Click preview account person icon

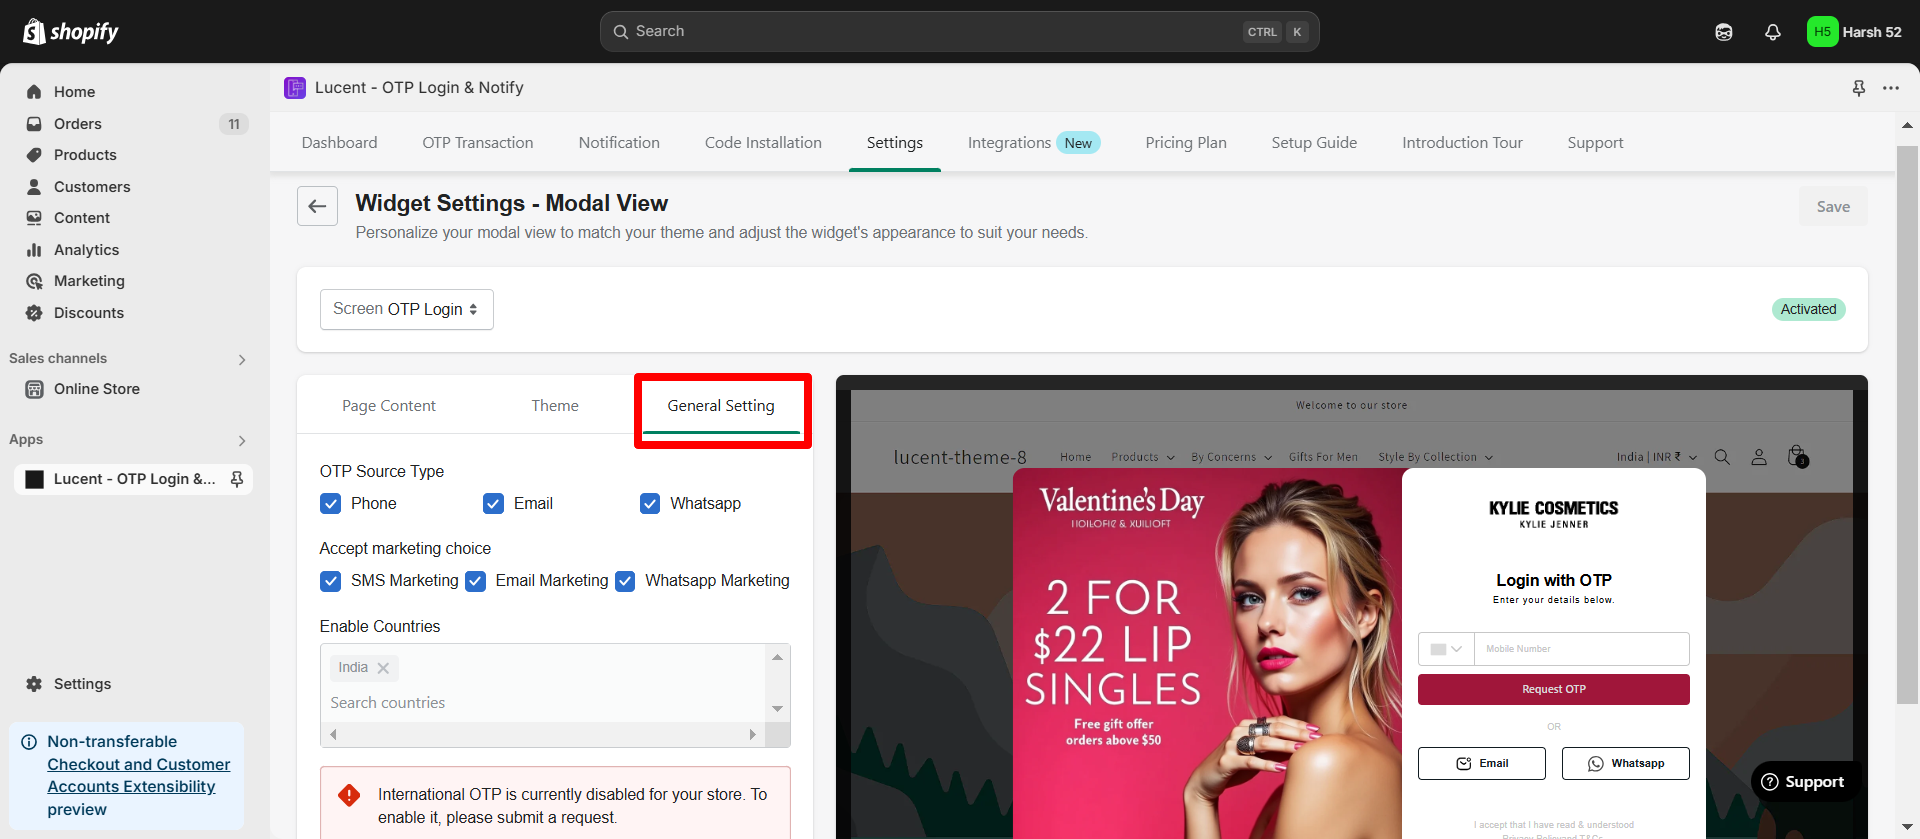pyautogui.click(x=1759, y=457)
